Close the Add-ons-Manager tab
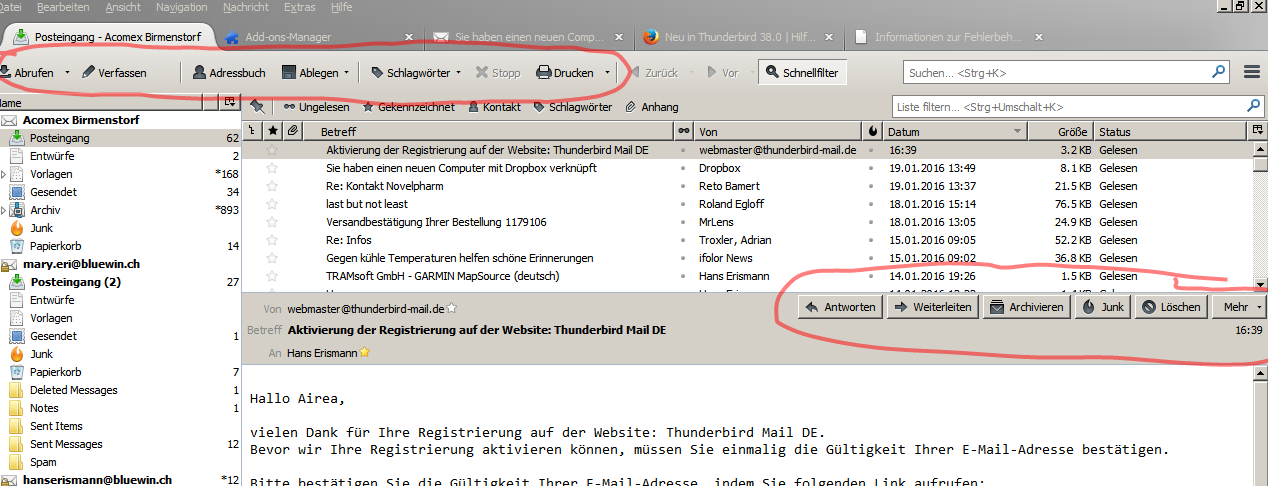The image size is (1268, 486). [408, 37]
